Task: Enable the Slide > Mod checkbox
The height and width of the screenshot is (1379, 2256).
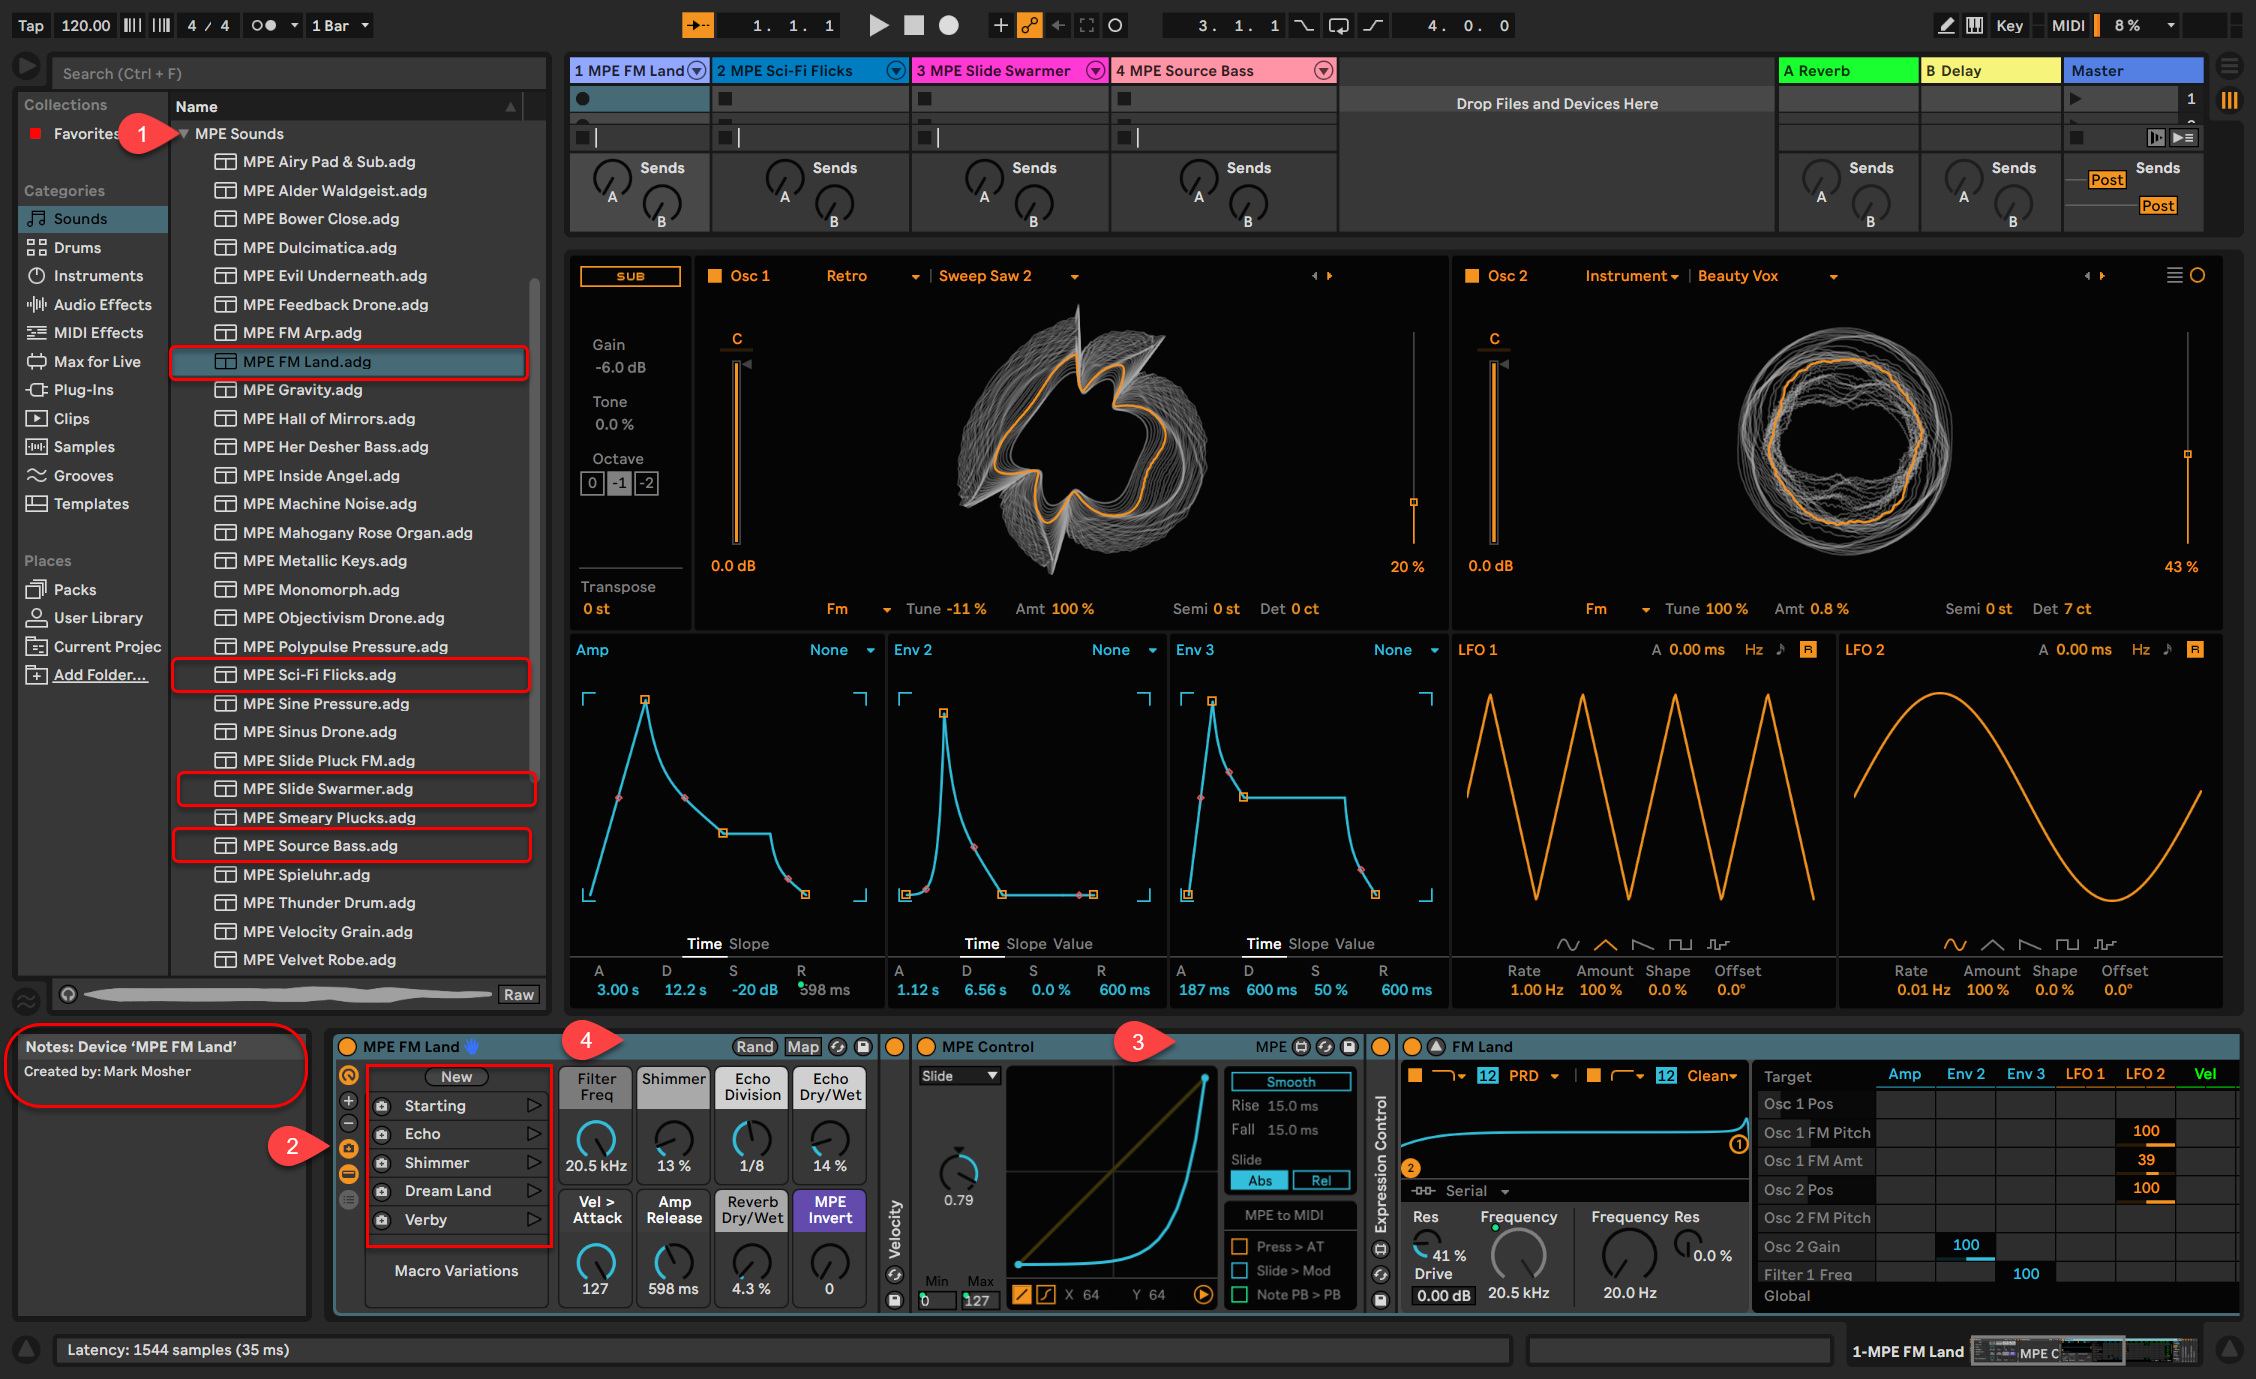Action: (1240, 1270)
